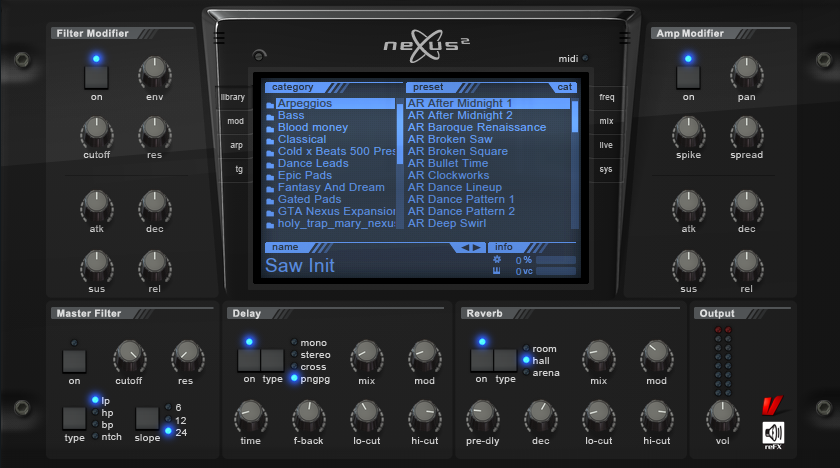Screen dimensions: 840x468
Task: Click the Nexus 2 logo
Action: point(420,45)
